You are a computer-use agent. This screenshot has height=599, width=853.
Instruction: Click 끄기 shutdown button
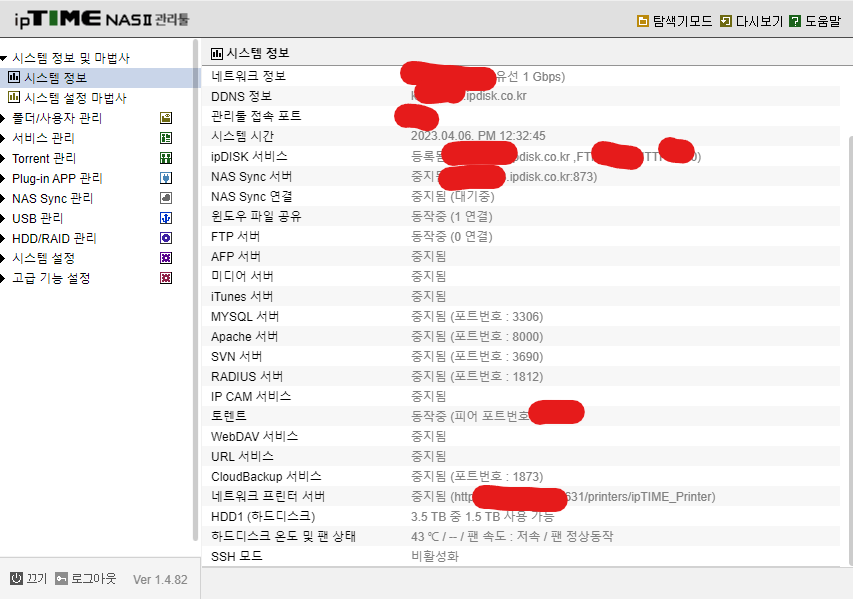pyautogui.click(x=29, y=578)
